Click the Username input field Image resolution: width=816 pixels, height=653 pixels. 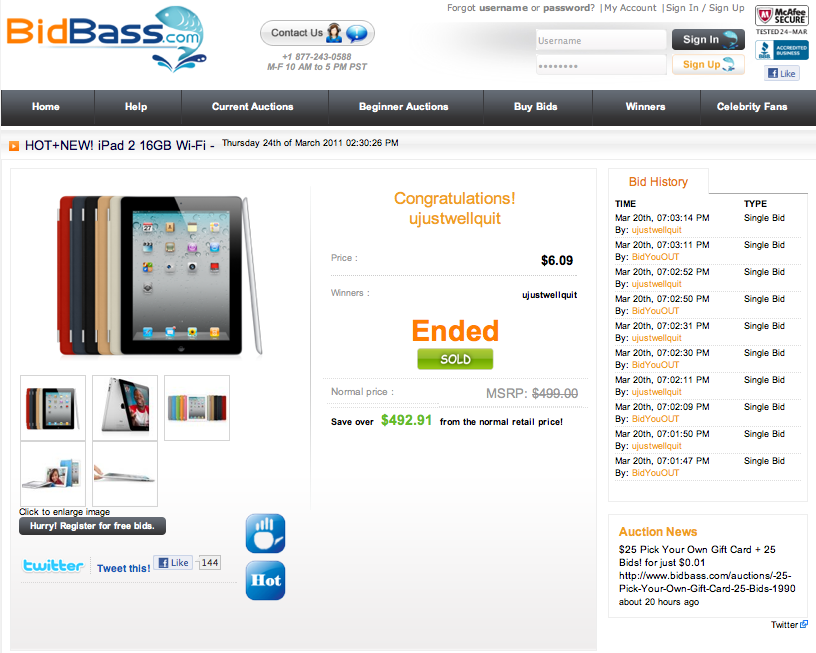tap(601, 41)
